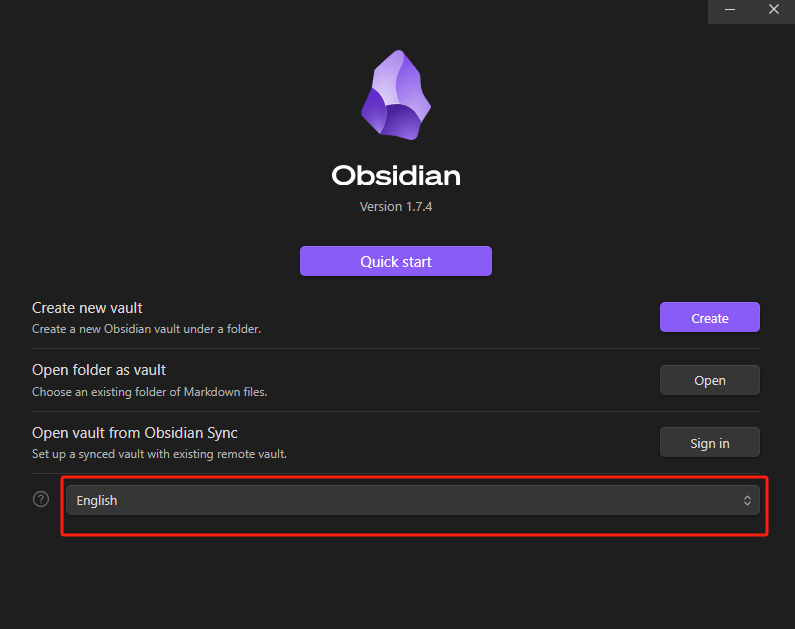This screenshot has width=795, height=629.
Task: Click the help question mark icon
Action: (41, 500)
